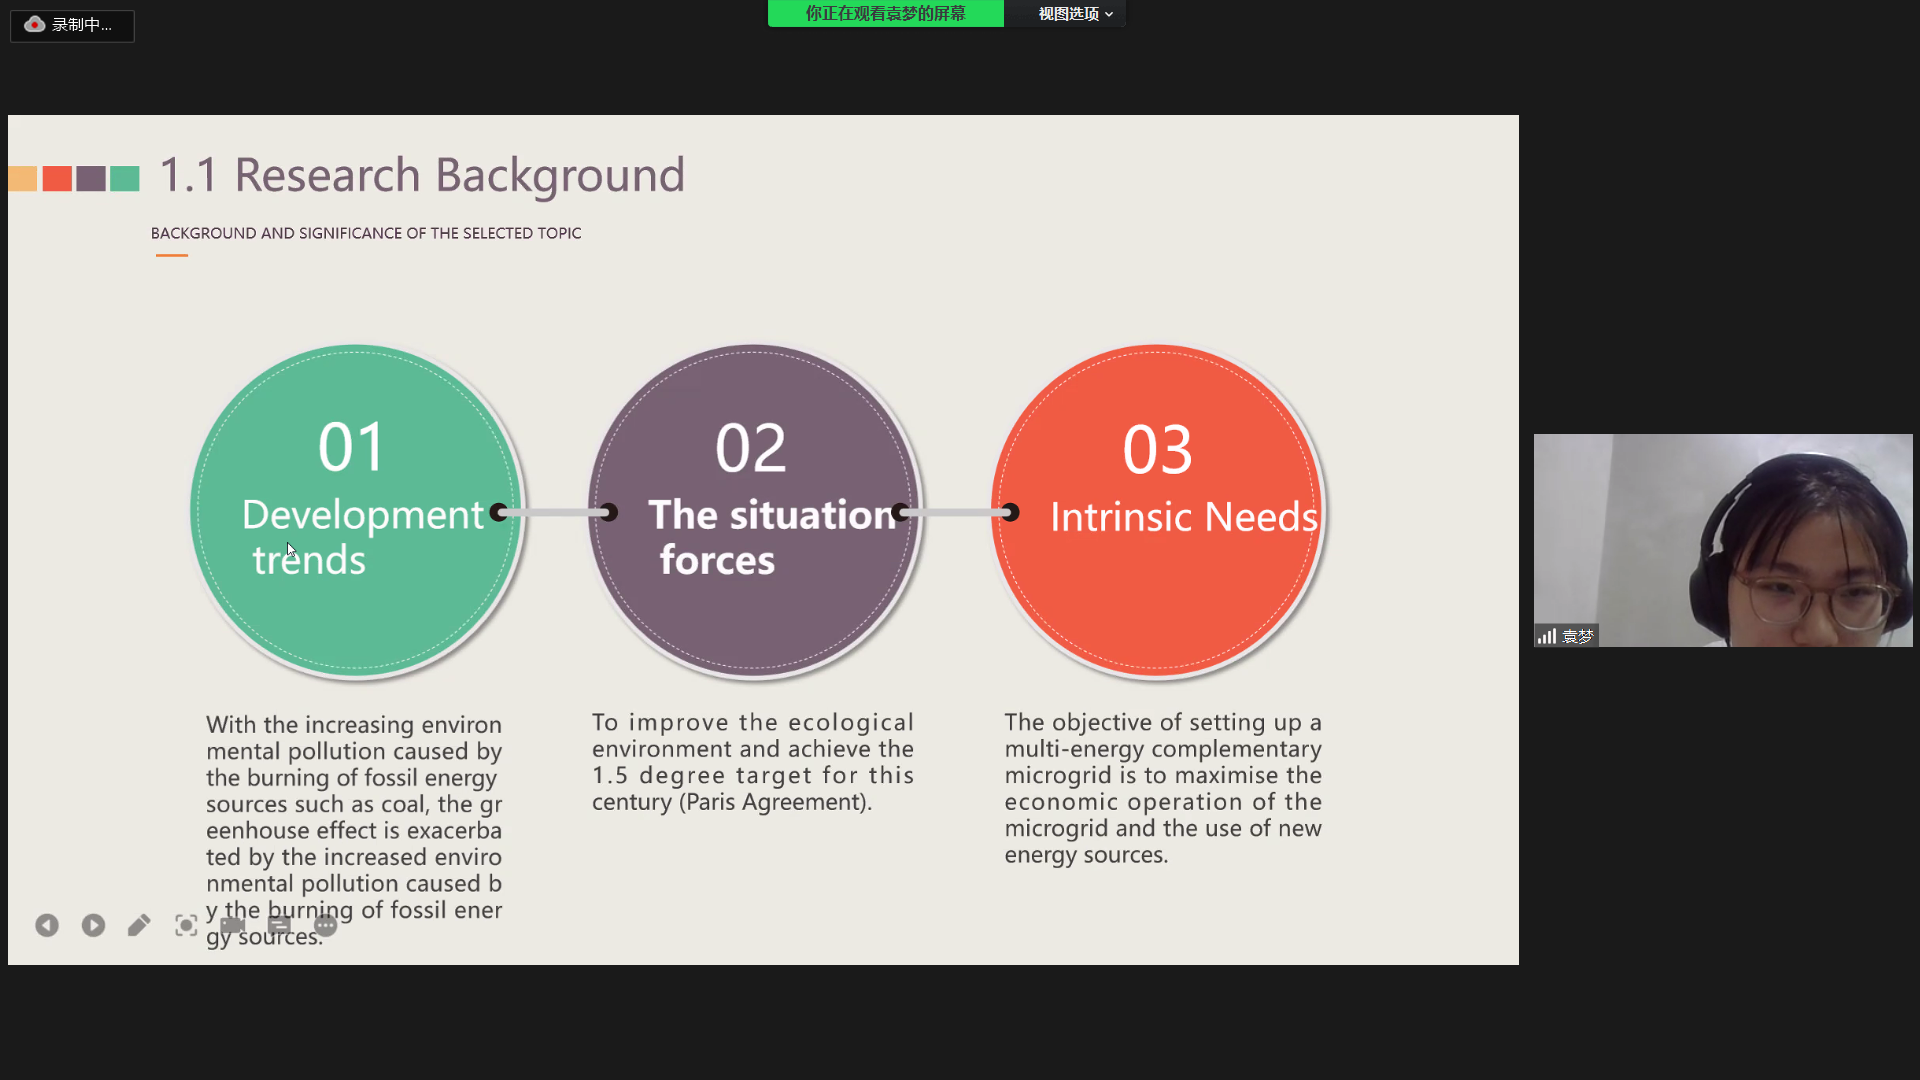
Task: Click the orange square beside the title
Action: tap(23, 179)
